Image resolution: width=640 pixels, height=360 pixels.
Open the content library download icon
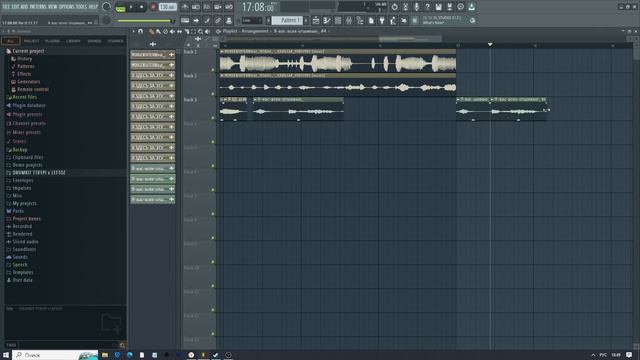(471, 7)
